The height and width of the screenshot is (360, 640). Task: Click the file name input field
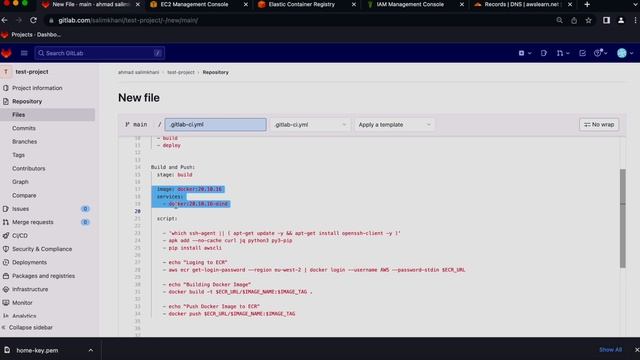[216, 124]
